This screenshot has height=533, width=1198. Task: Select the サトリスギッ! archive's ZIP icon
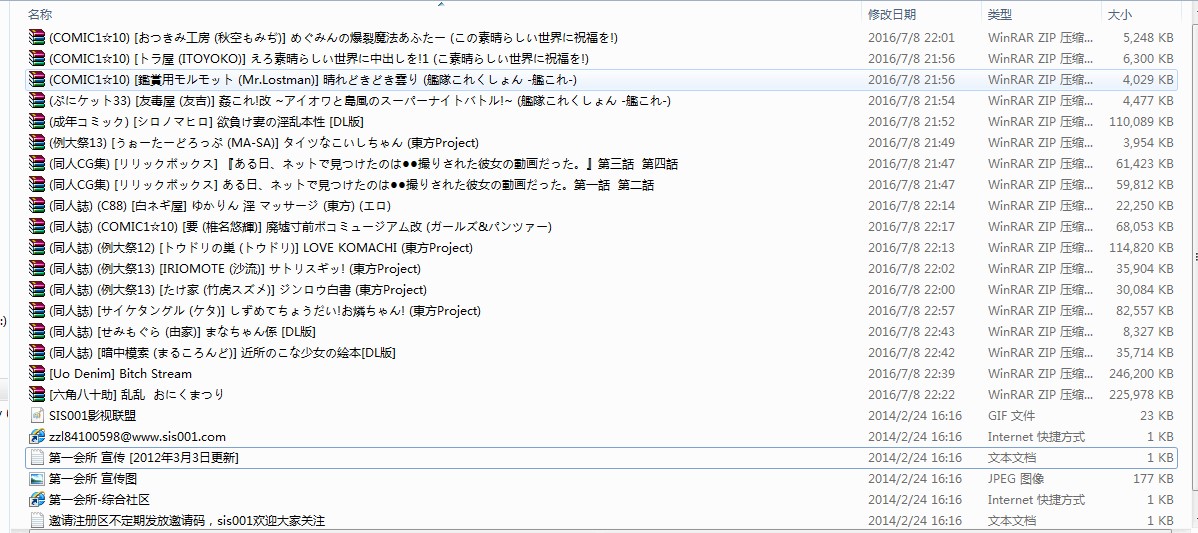pyautogui.click(x=37, y=269)
